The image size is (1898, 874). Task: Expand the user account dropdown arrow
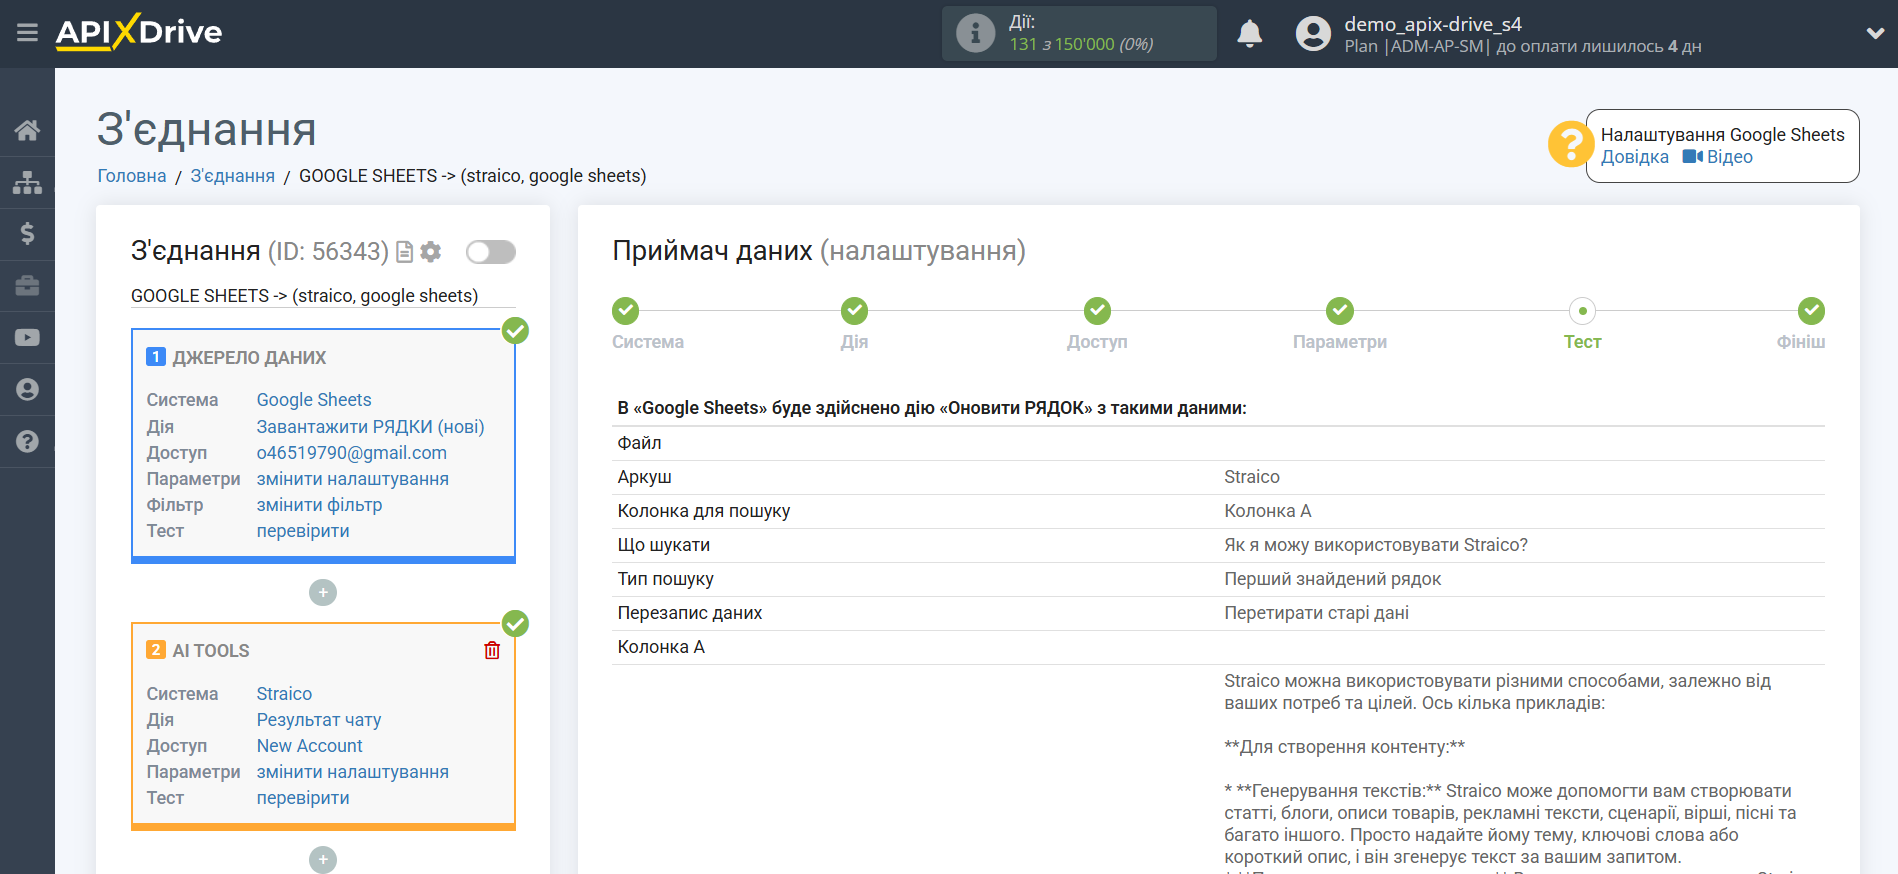click(1875, 33)
